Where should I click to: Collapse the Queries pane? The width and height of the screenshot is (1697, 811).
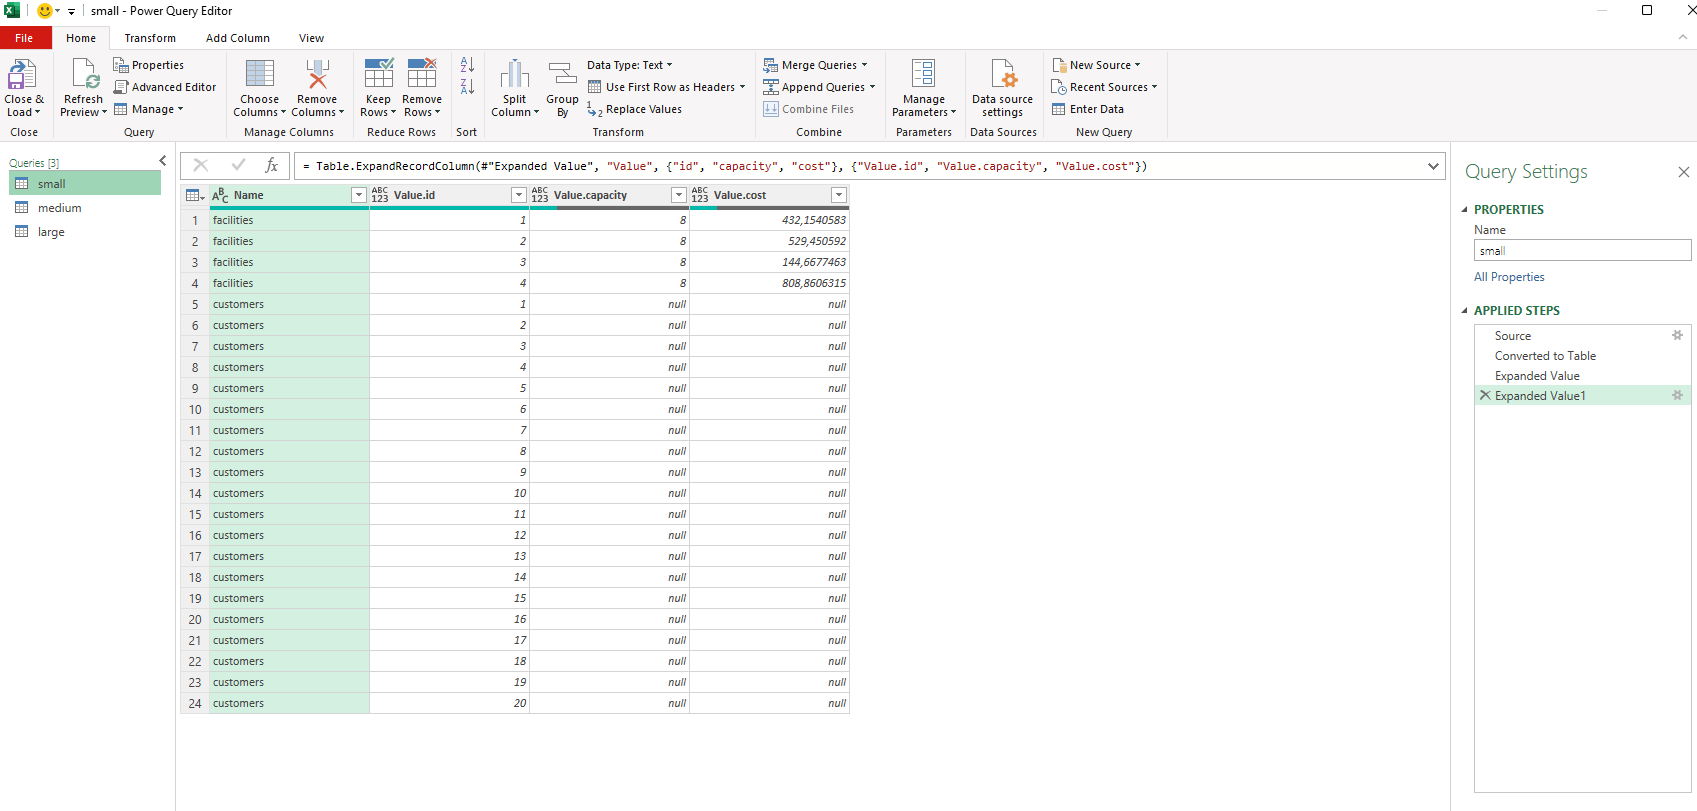163,161
